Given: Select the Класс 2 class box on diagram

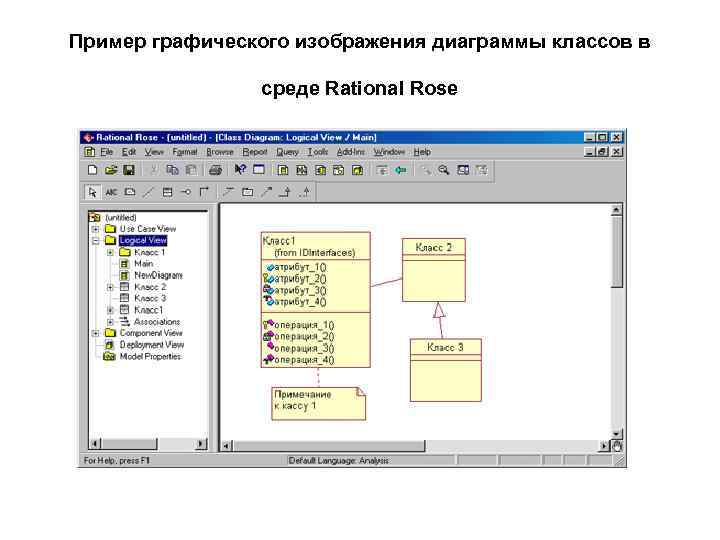Looking at the screenshot, I should pyautogui.click(x=433, y=270).
